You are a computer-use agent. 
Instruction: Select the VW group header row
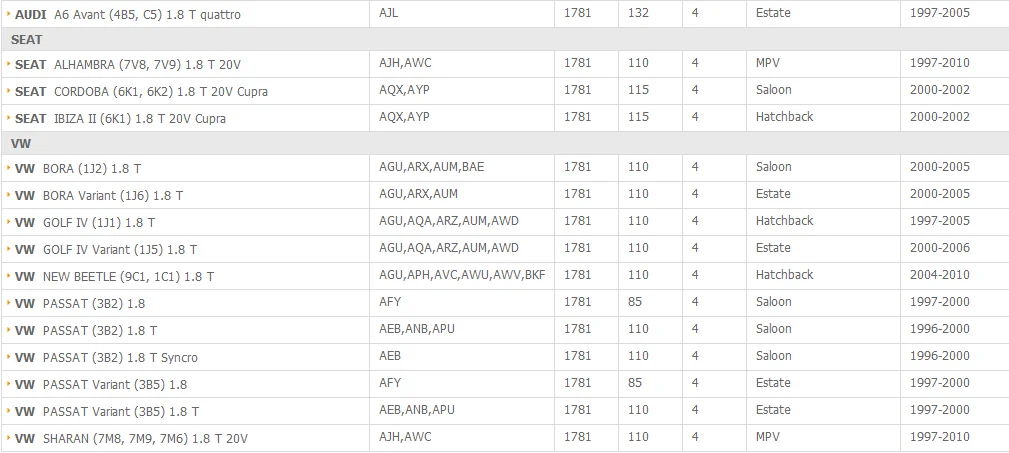[504, 143]
